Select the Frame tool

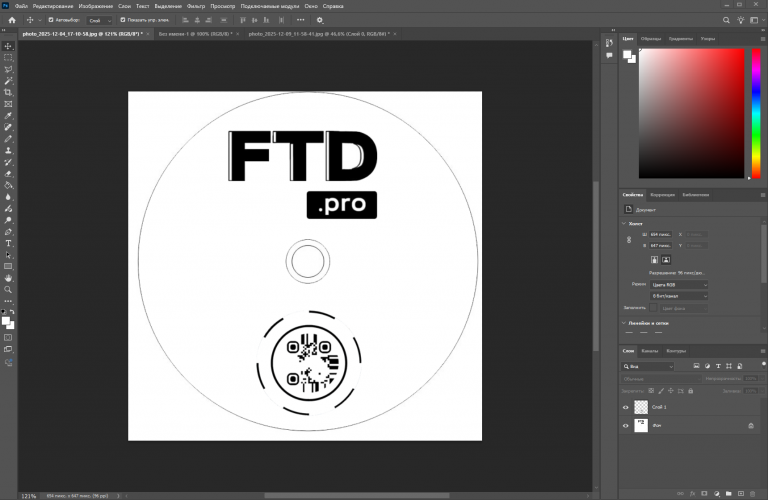8,104
